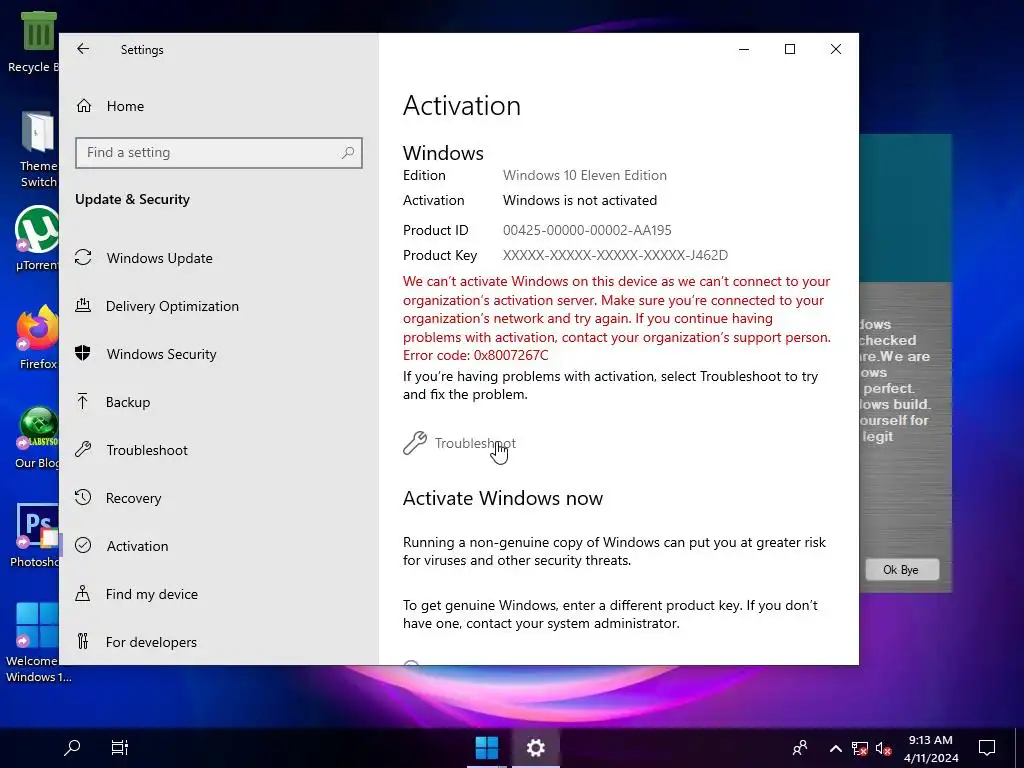The width and height of the screenshot is (1024, 768).
Task: Click the 'Windows 10 Eleven Edition' text
Action: 584,175
